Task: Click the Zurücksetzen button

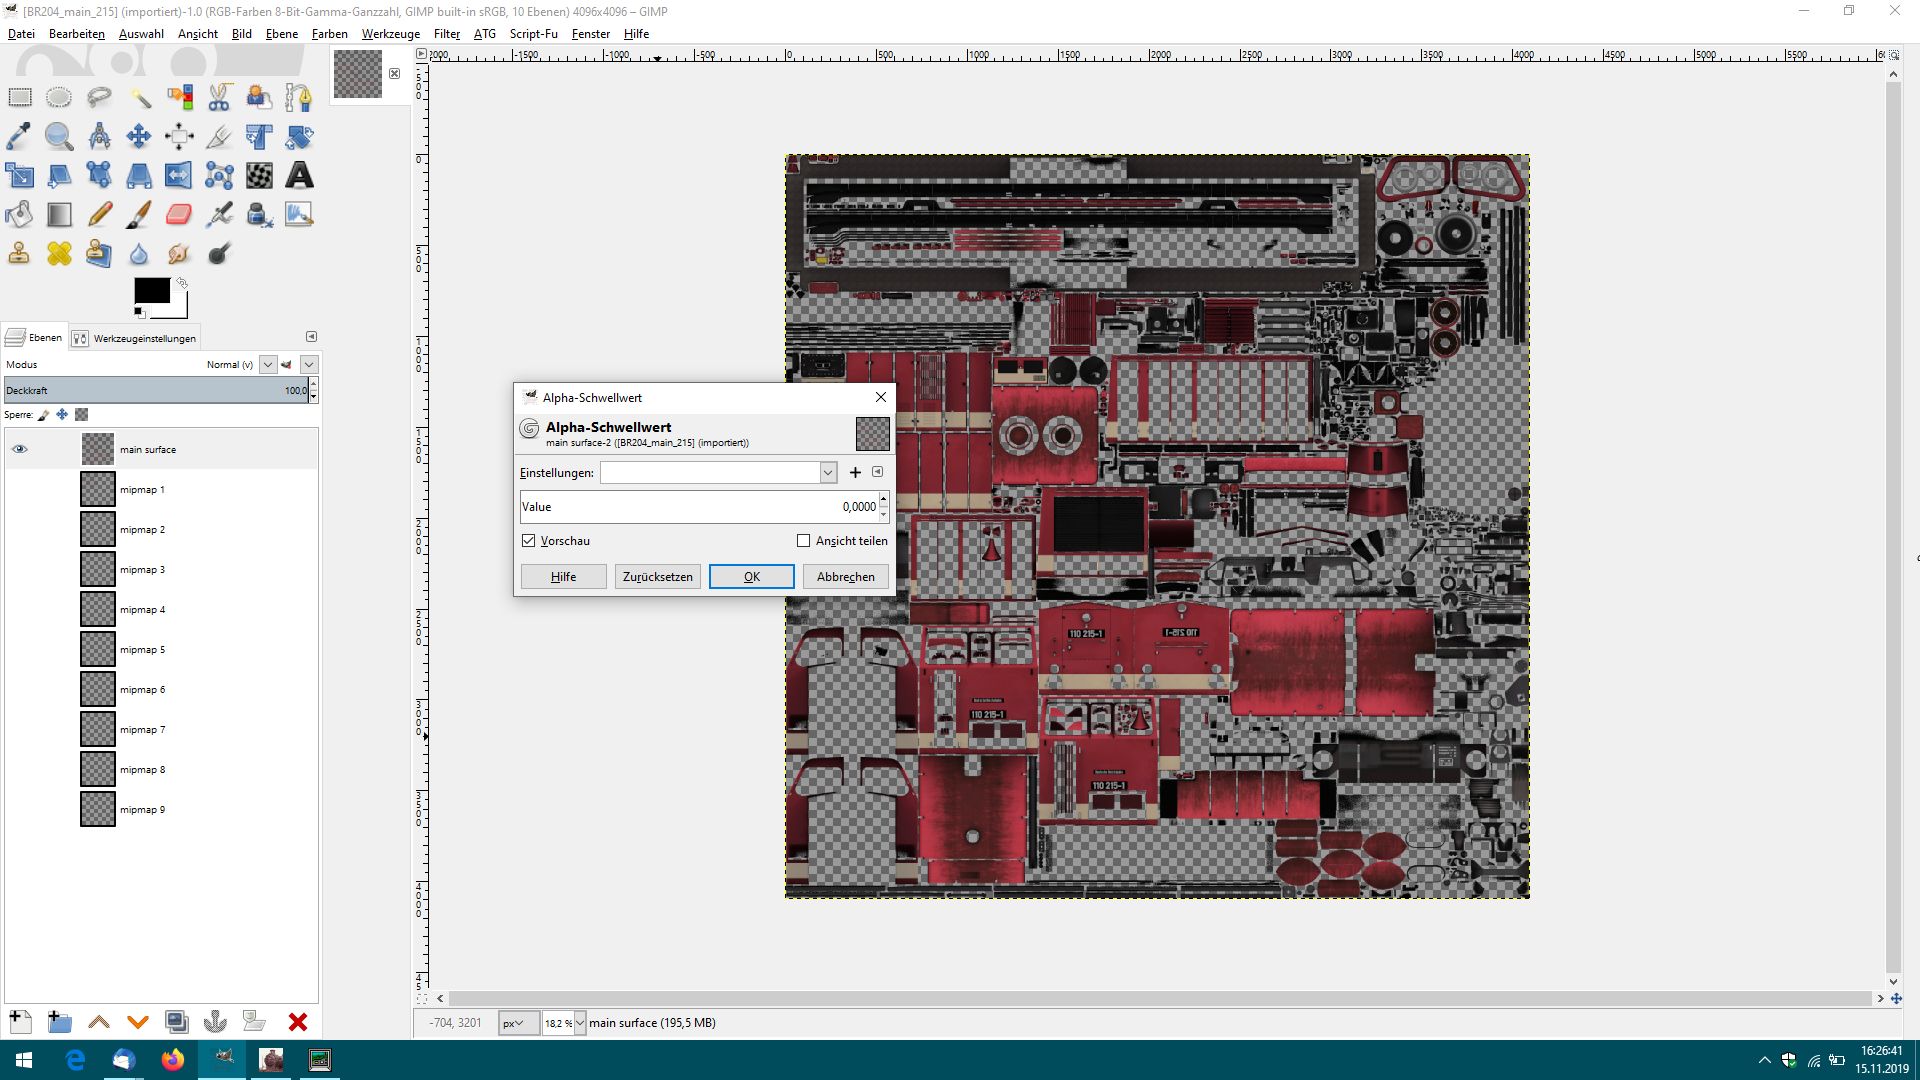Action: click(657, 576)
